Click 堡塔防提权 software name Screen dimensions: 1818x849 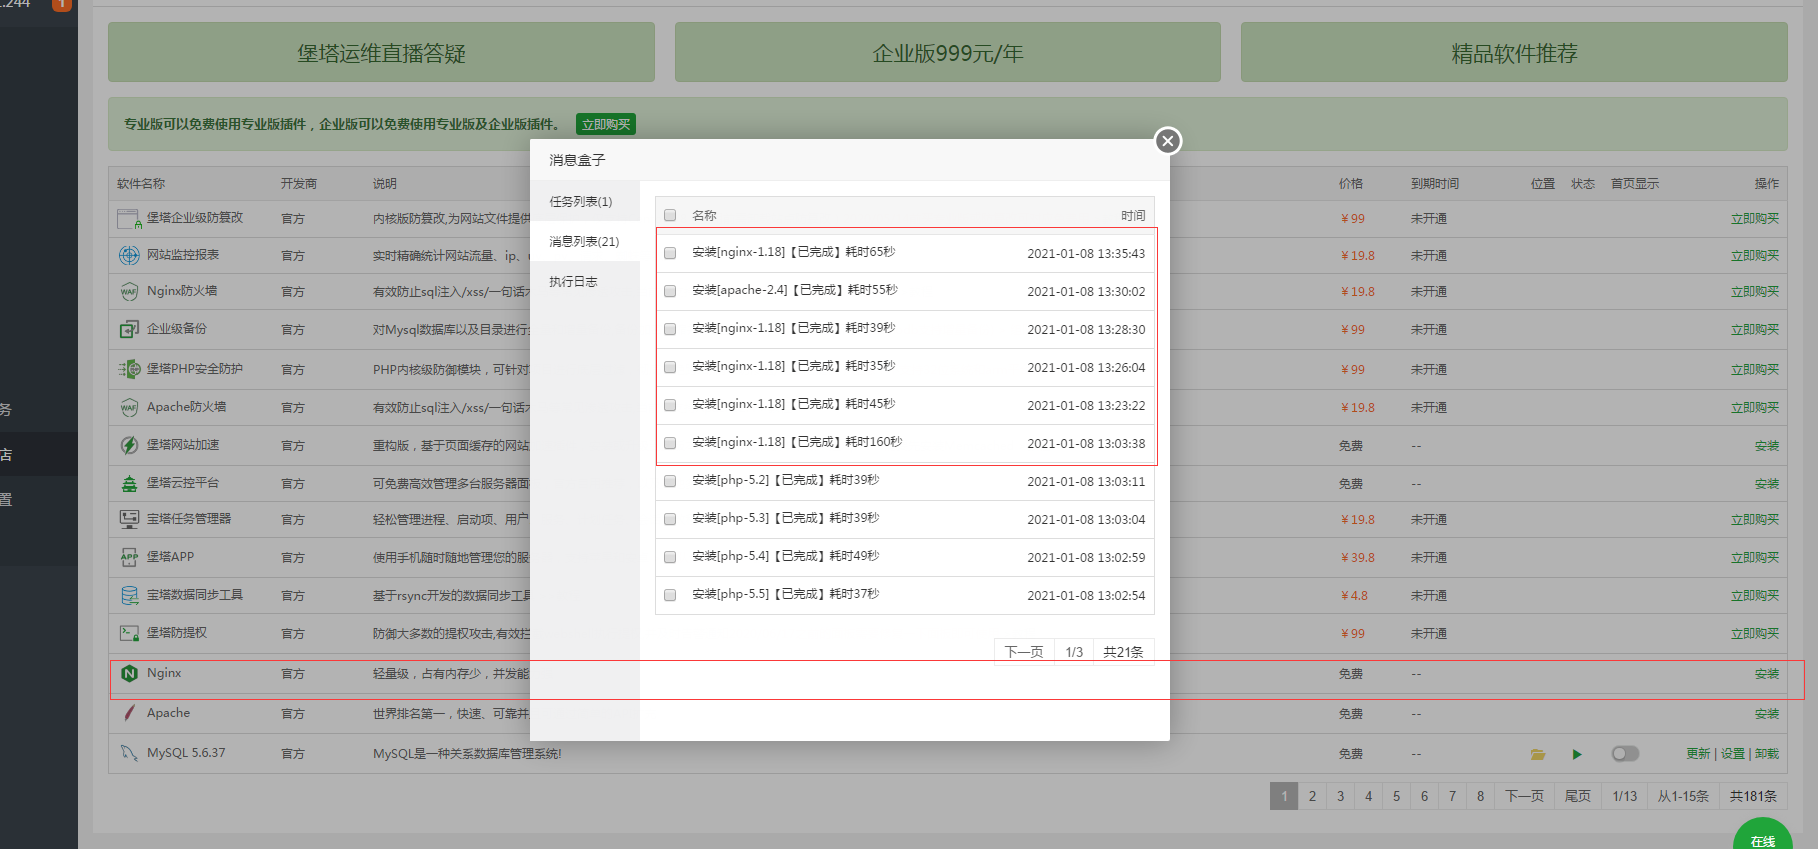(x=177, y=633)
